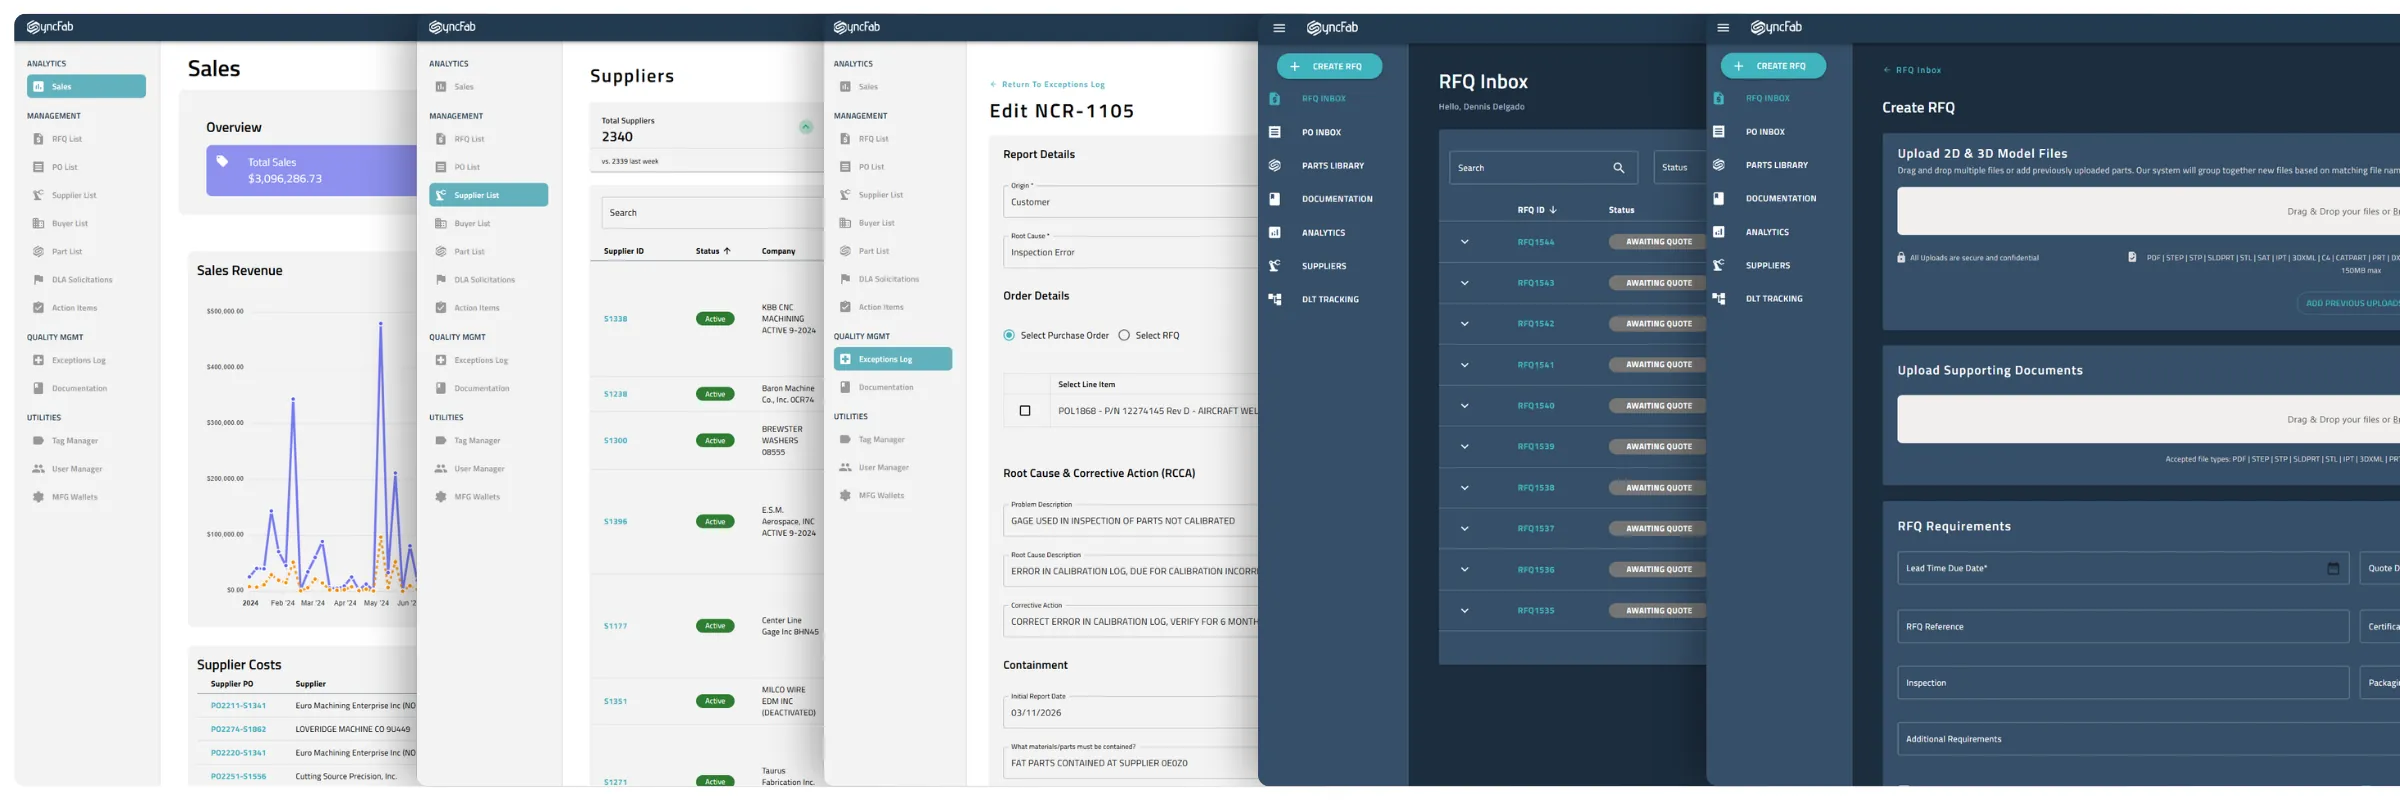Viewport: 2400px width, 800px height.
Task: Click sort arrow beside Status in Suppliers table
Action: (x=727, y=251)
